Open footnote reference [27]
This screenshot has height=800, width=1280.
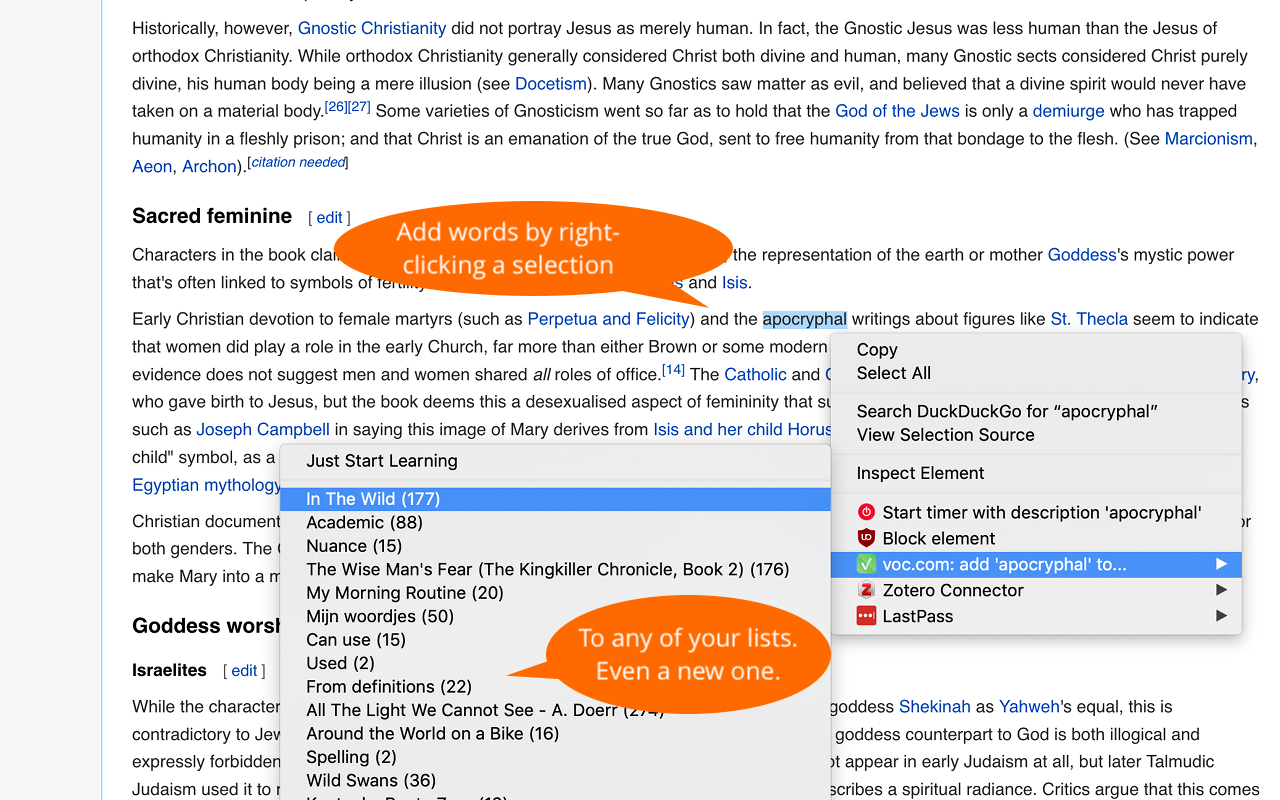tap(359, 106)
